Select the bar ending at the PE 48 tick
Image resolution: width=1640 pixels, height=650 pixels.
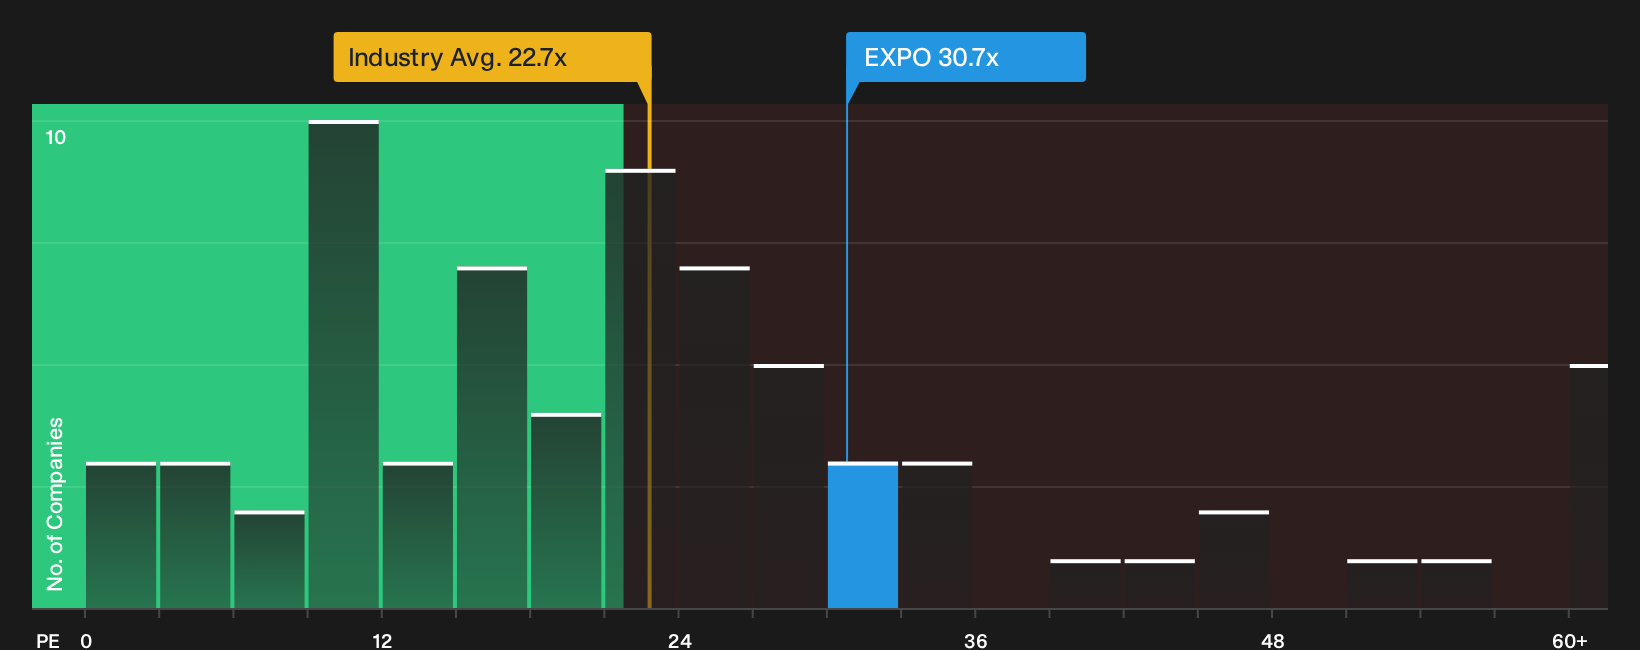point(1234,560)
